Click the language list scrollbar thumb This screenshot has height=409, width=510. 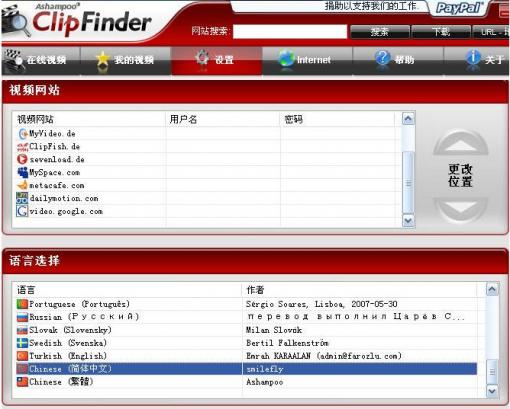tap(492, 372)
